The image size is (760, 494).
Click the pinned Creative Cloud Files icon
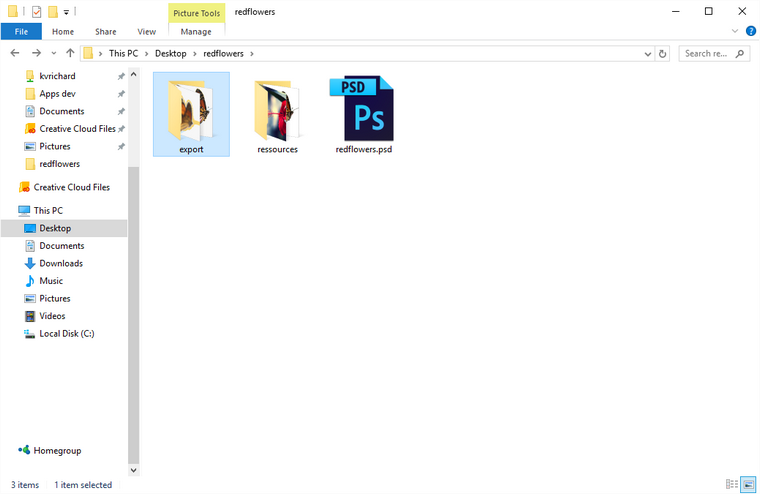coord(30,128)
